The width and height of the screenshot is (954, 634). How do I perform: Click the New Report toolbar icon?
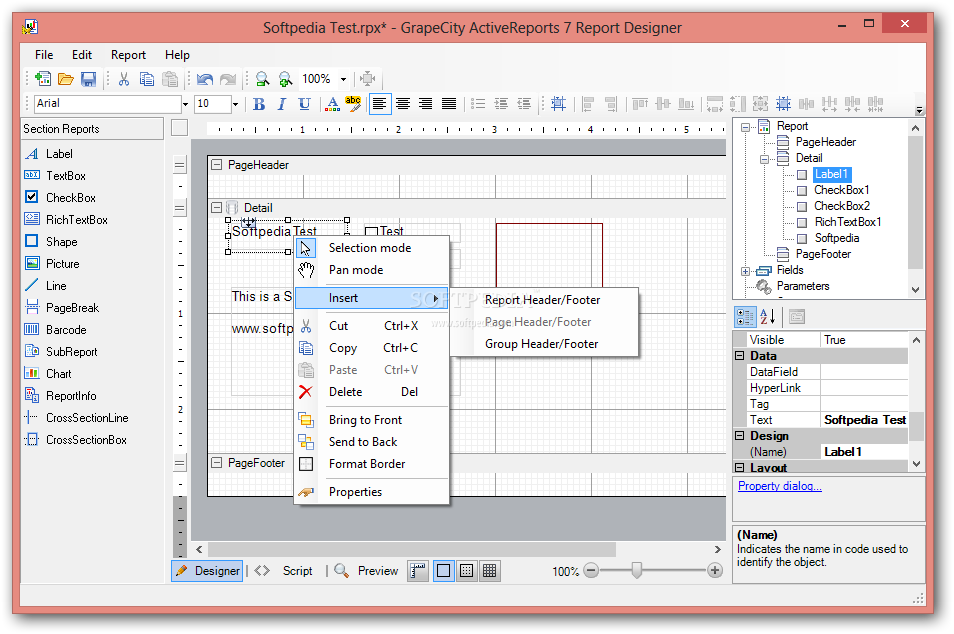pyautogui.click(x=43, y=79)
